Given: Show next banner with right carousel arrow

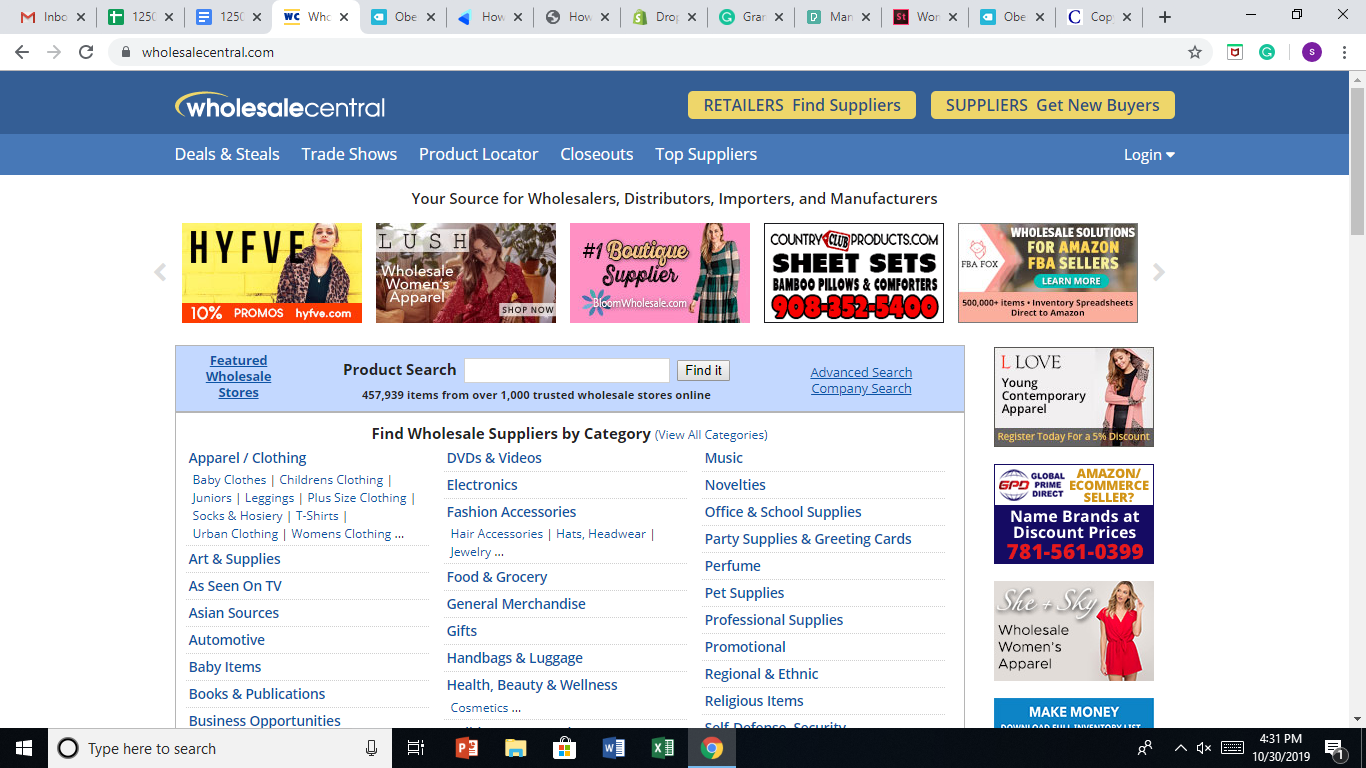Looking at the screenshot, I should (x=1159, y=272).
